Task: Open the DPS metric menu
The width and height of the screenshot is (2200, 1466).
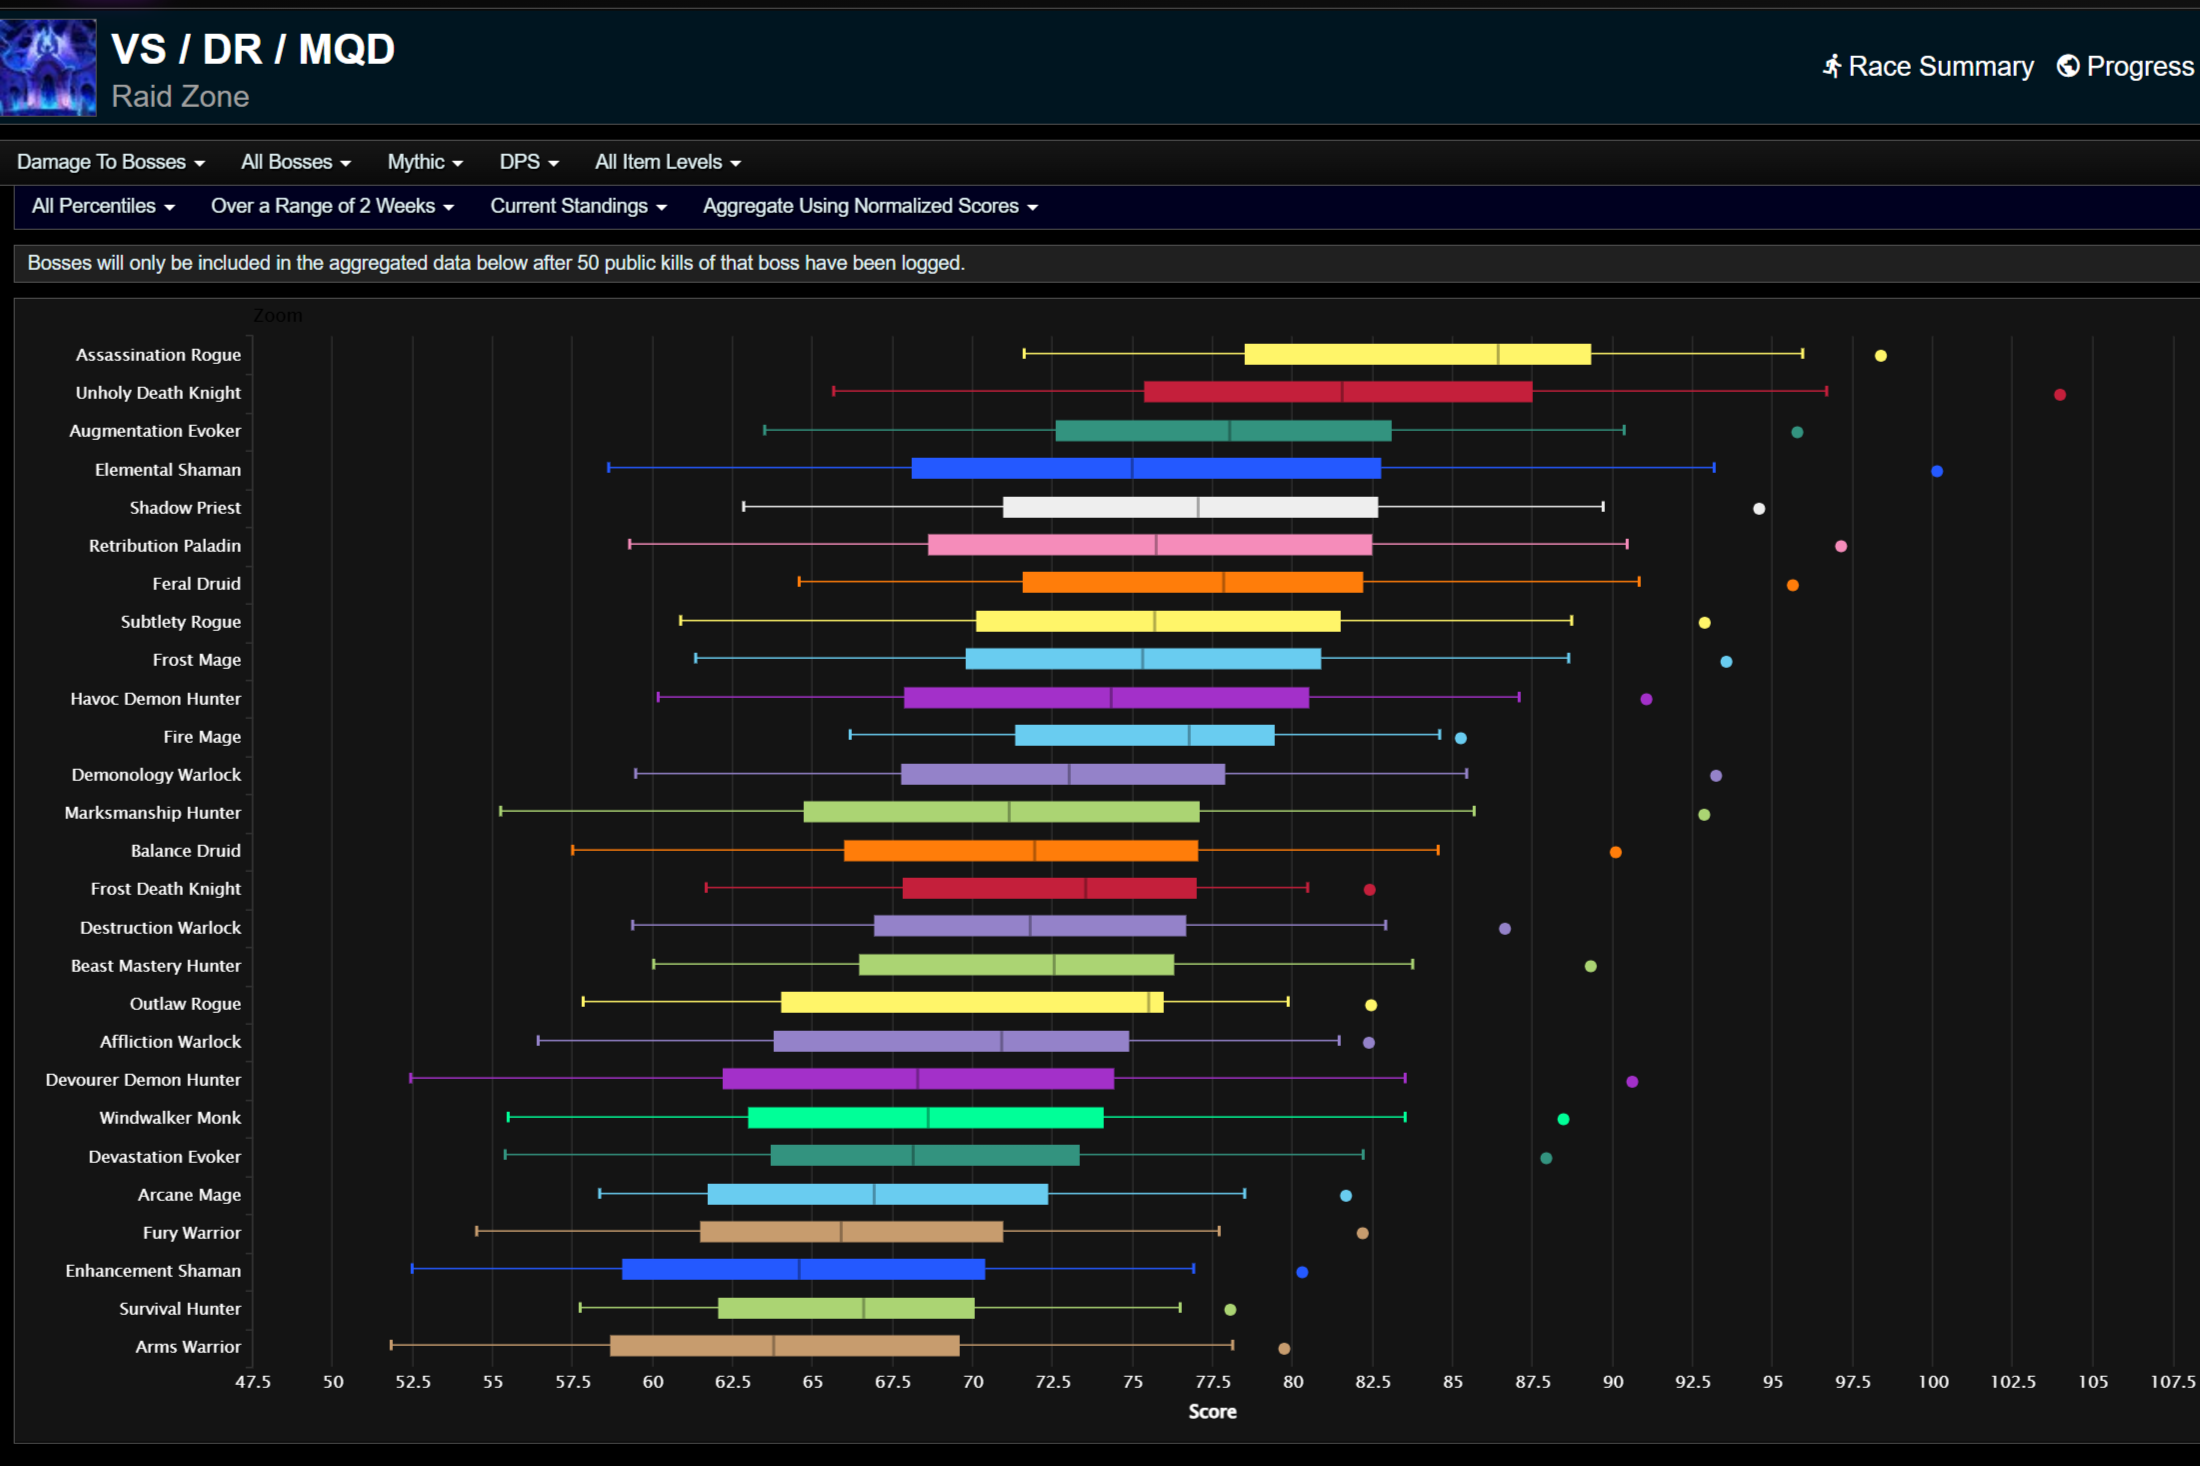Action: coord(528,162)
